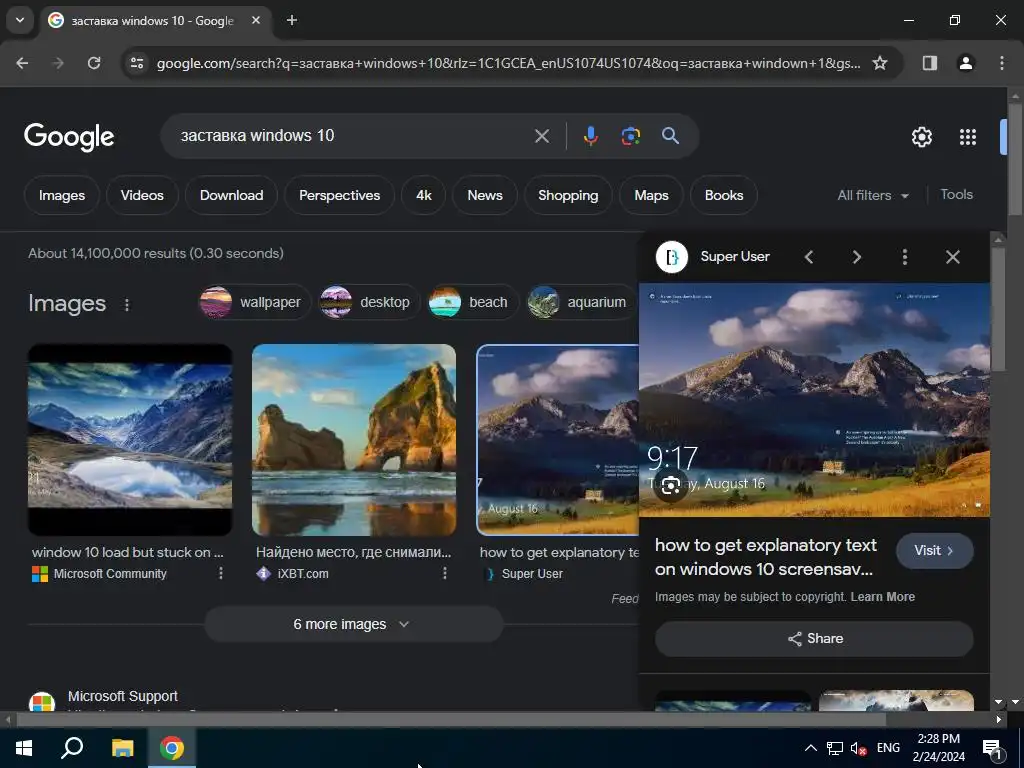Unmute the volume tray icon

(858, 748)
